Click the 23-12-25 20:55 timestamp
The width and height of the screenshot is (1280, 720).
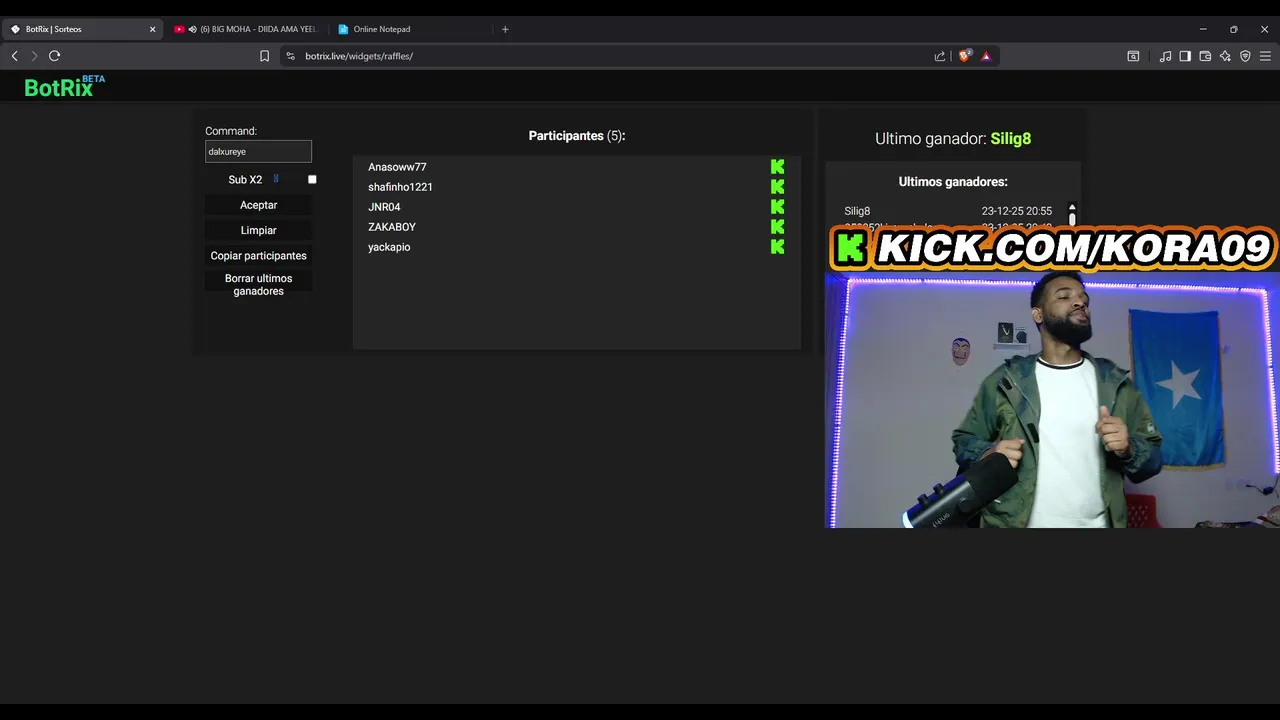click(1016, 211)
